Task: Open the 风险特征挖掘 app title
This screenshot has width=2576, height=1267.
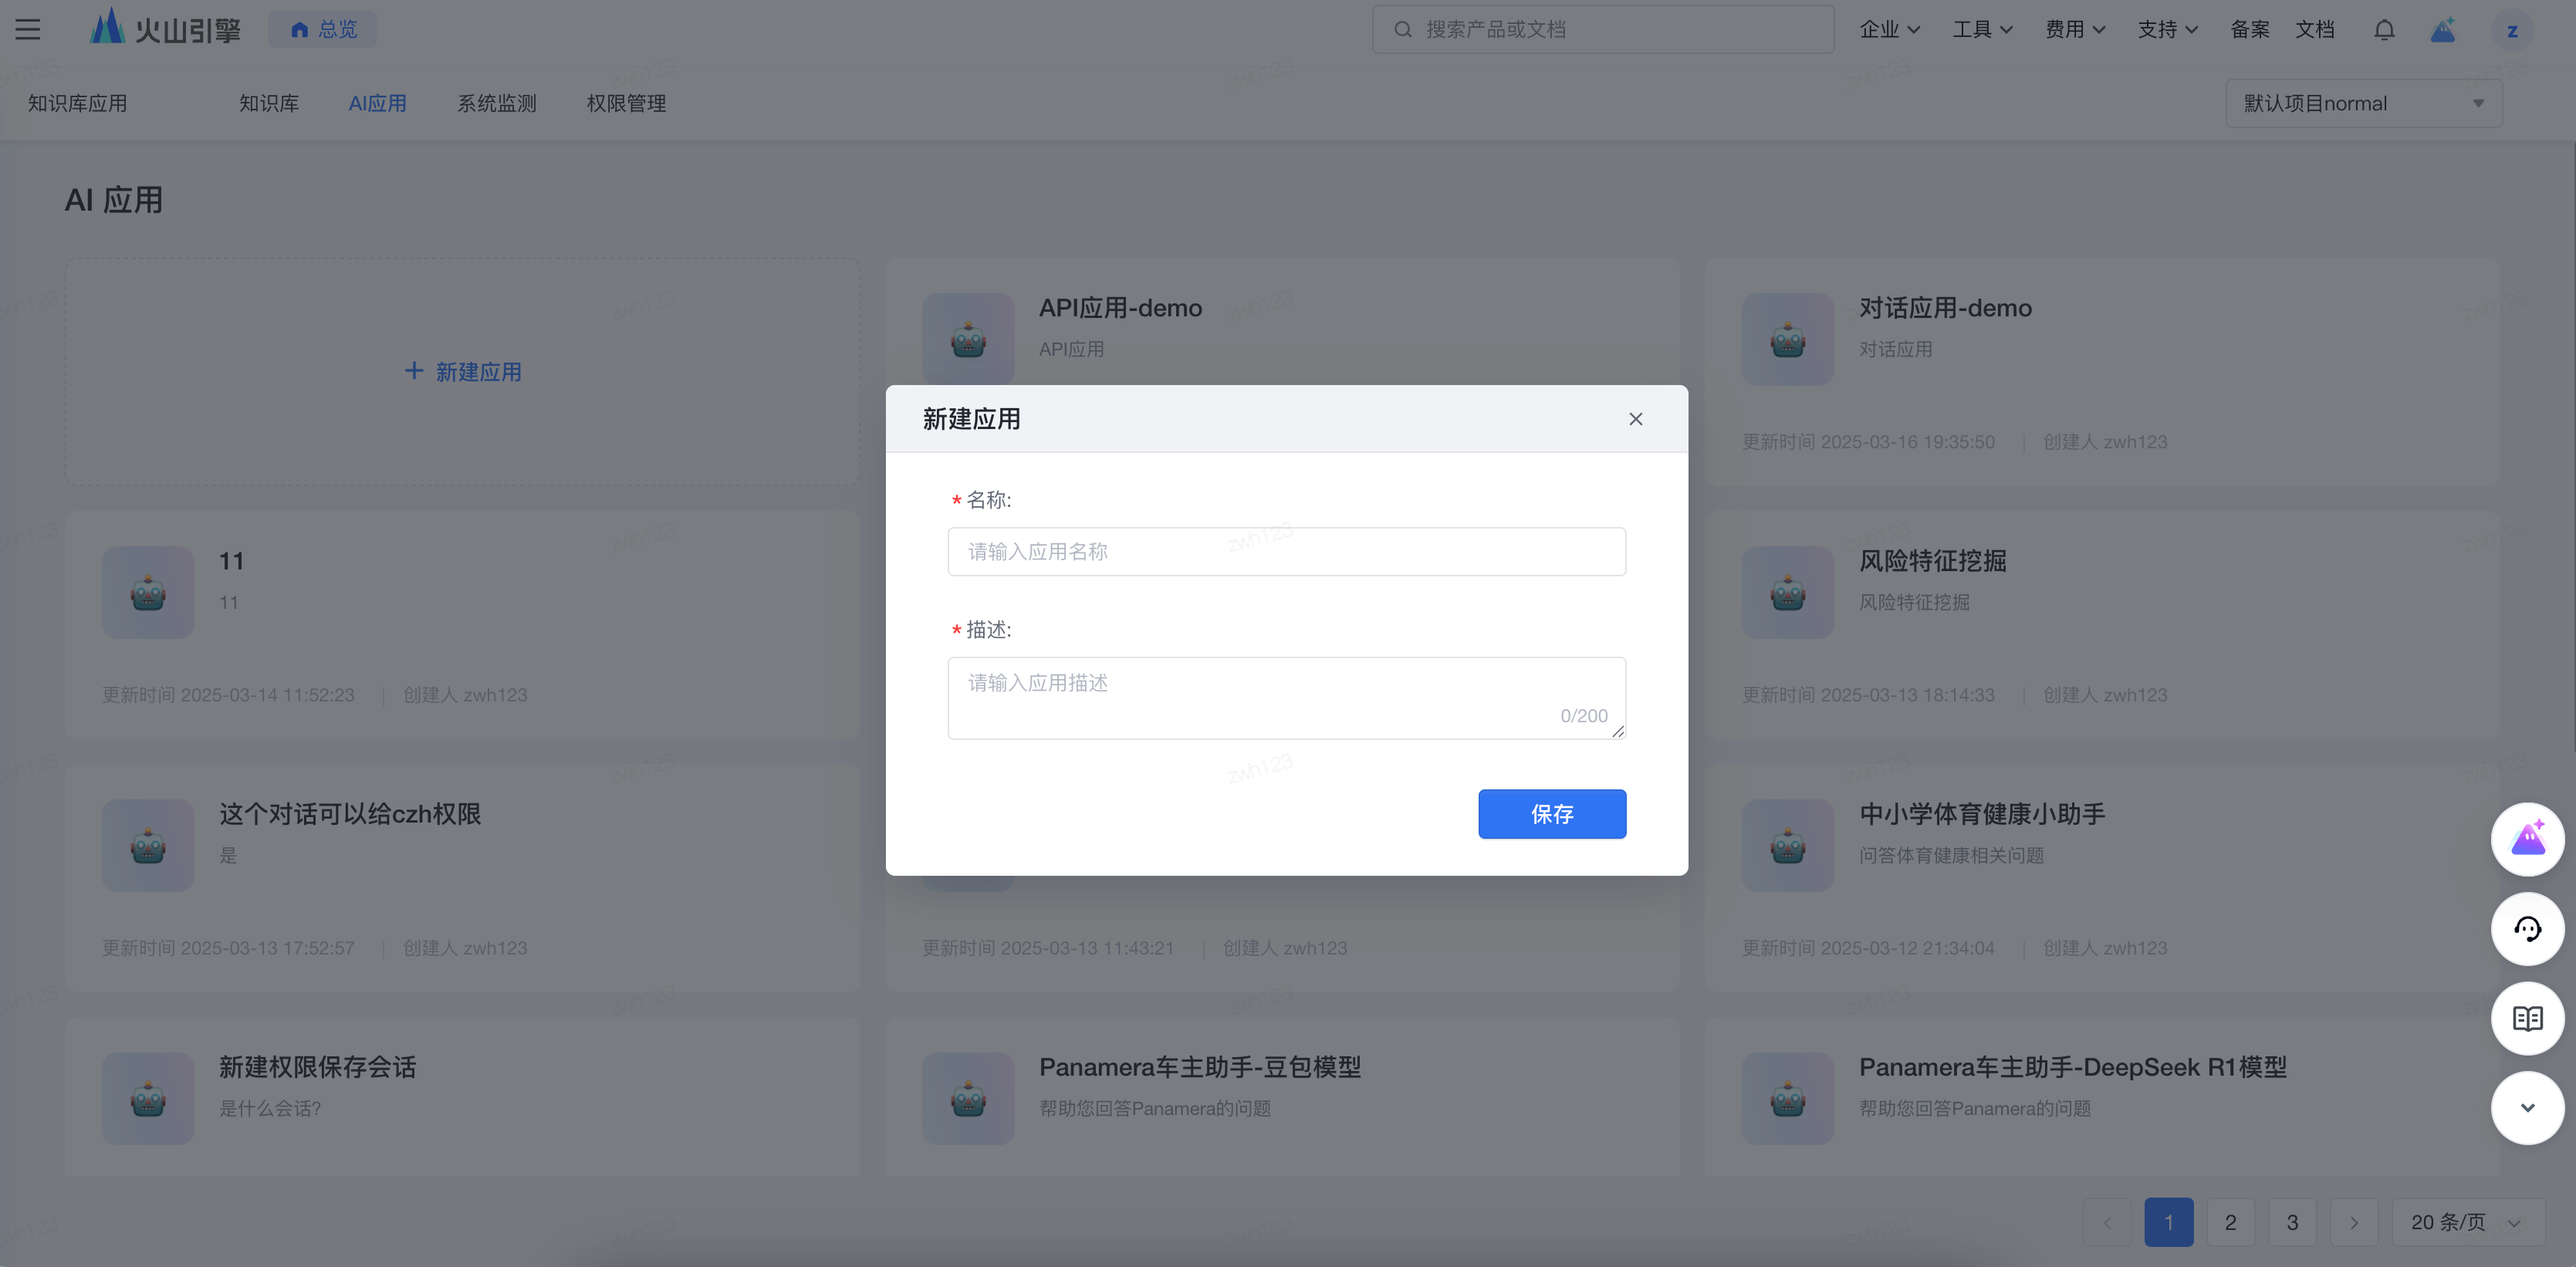Action: tap(1932, 561)
